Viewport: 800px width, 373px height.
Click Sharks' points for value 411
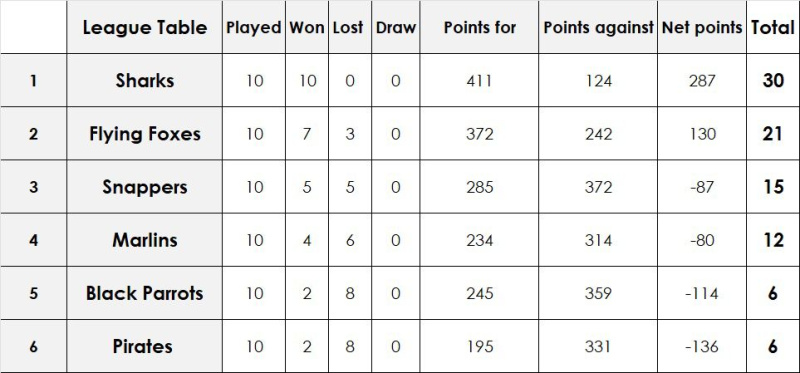(x=479, y=80)
